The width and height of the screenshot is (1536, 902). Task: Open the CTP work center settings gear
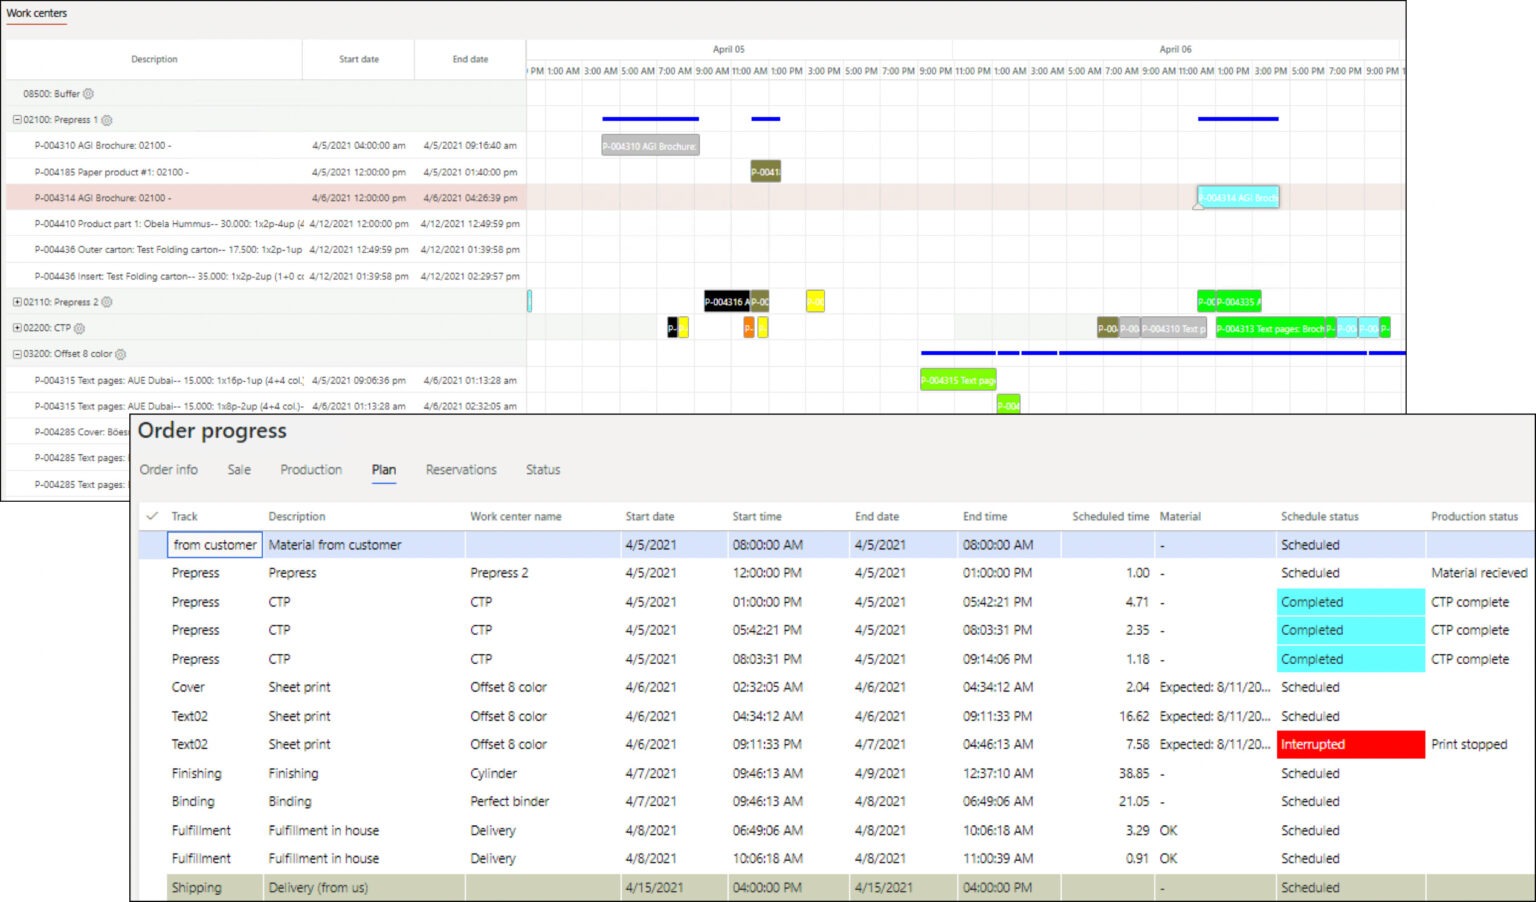click(x=78, y=327)
